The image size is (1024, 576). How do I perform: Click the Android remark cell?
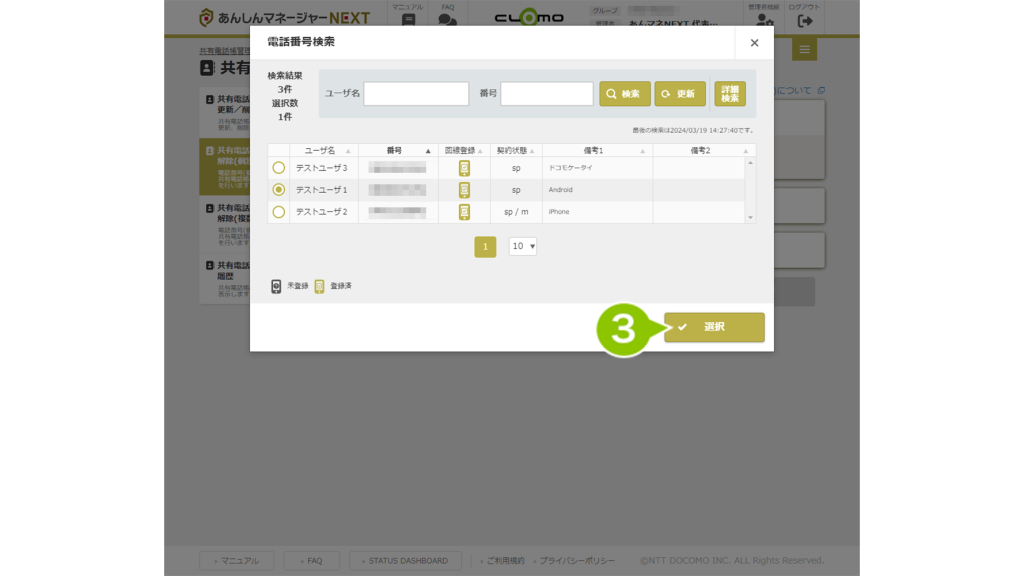(x=597, y=189)
